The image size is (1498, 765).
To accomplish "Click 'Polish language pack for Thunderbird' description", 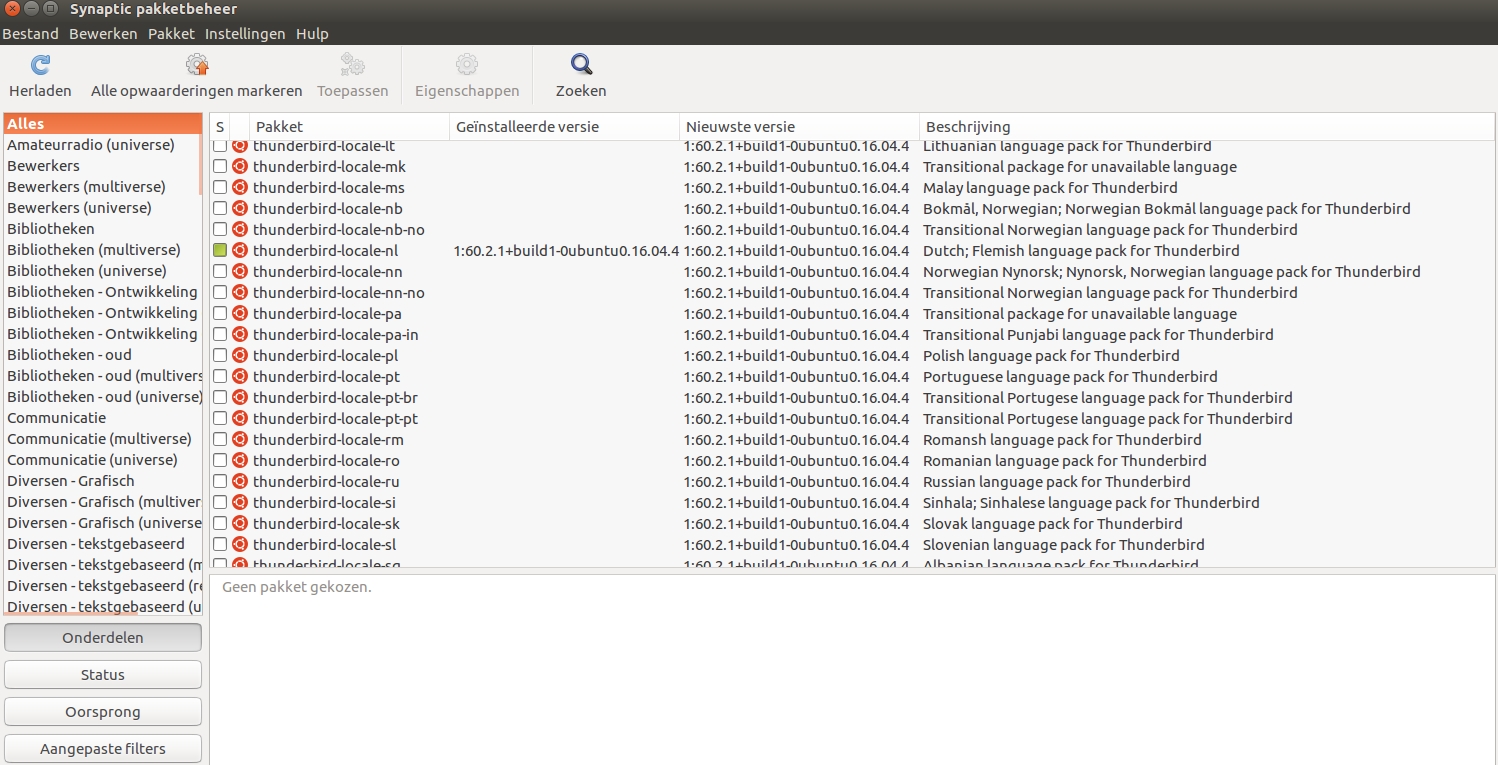I will pyautogui.click(x=1051, y=356).
